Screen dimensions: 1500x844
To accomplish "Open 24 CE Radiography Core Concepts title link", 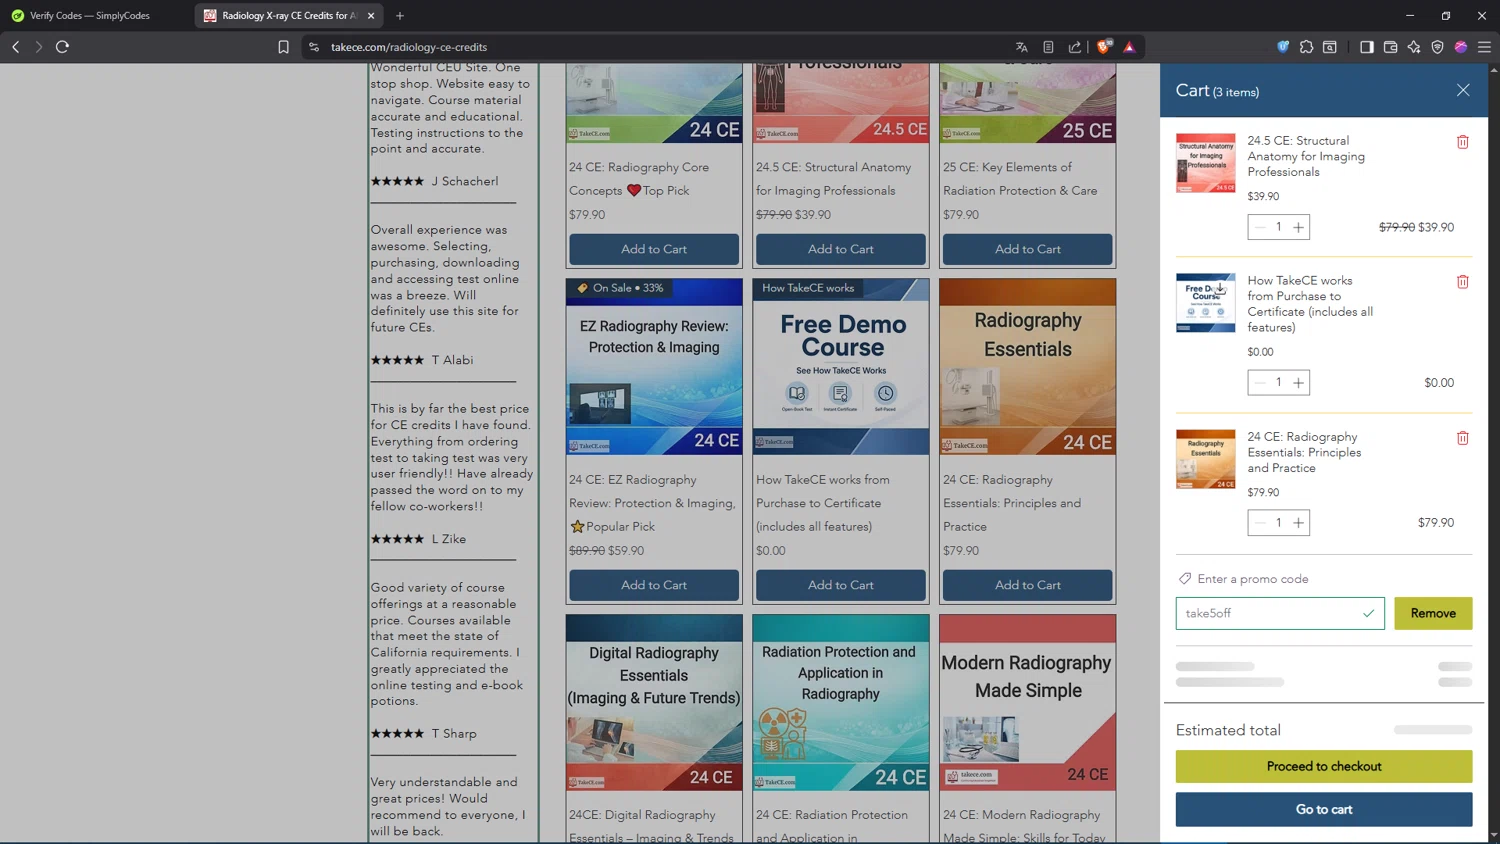I will [639, 179].
